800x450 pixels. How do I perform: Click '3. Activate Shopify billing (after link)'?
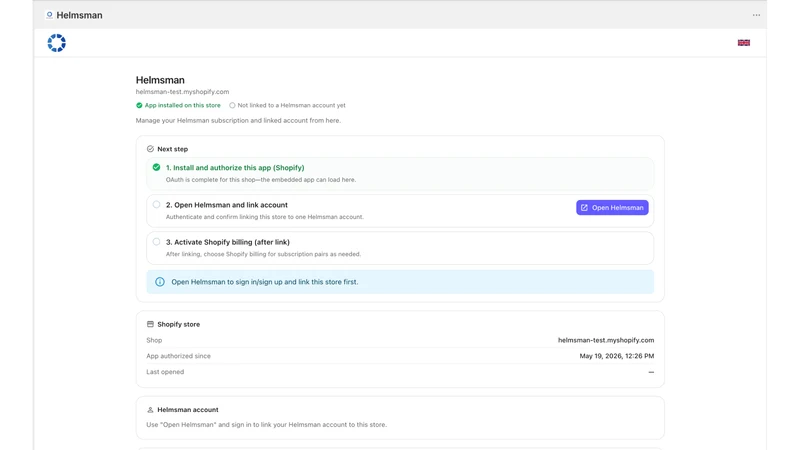click(x=228, y=242)
